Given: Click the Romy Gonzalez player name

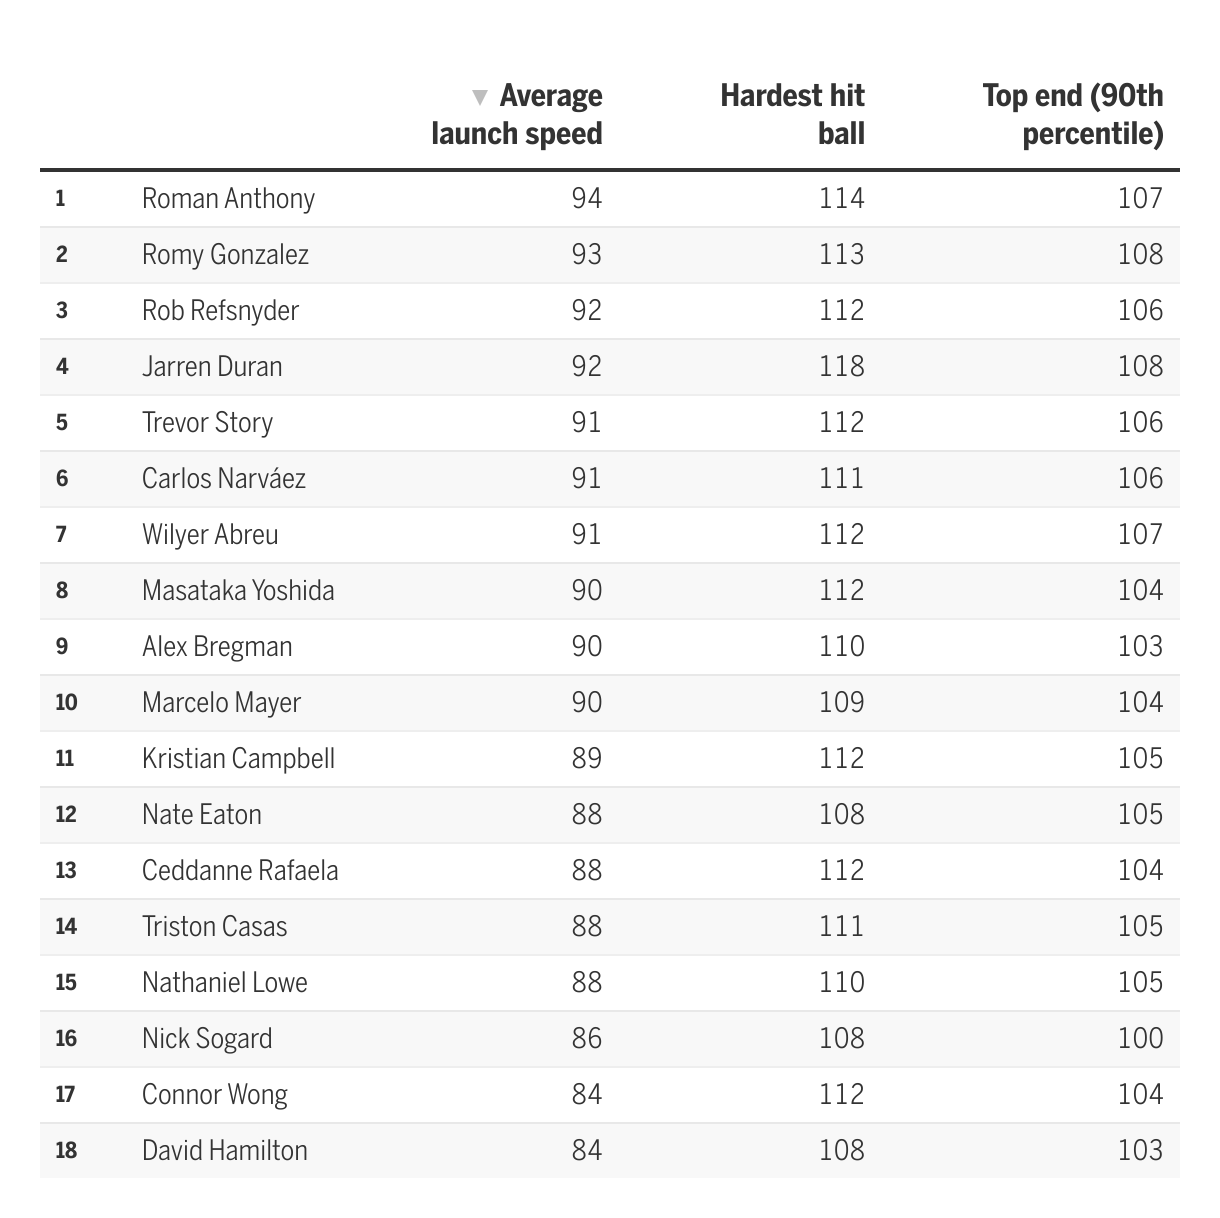Looking at the screenshot, I should click(x=225, y=254).
